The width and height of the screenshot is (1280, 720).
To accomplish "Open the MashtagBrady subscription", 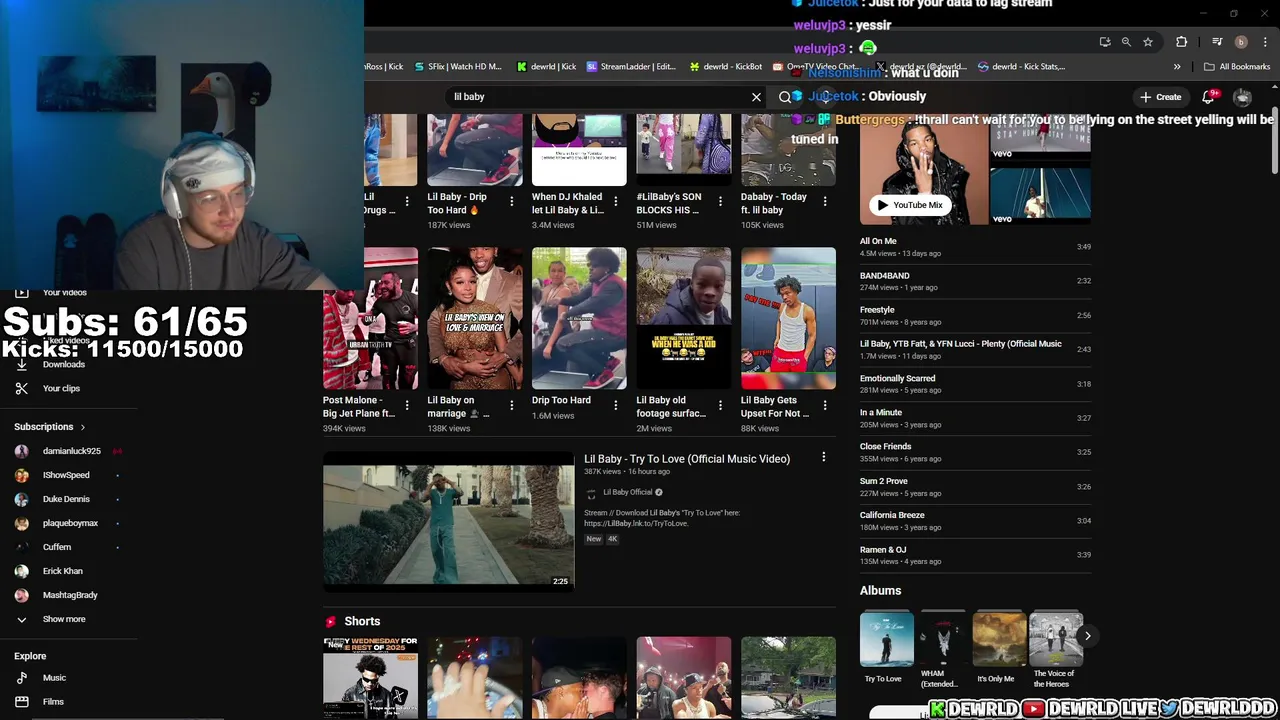I will 68,595.
